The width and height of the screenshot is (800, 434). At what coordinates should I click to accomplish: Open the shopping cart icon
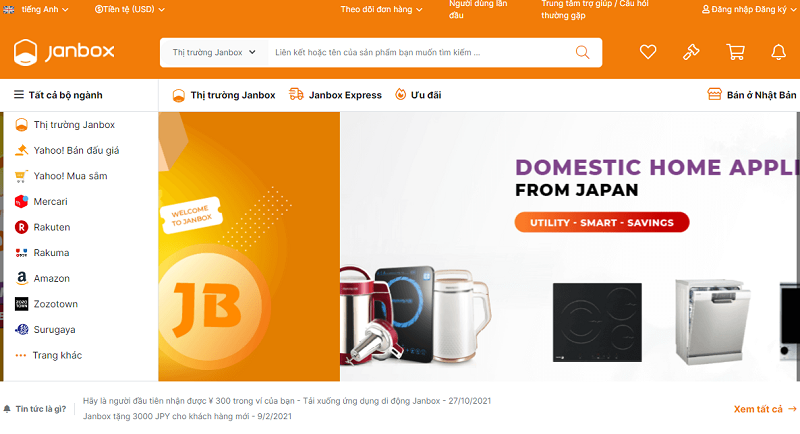click(x=735, y=52)
